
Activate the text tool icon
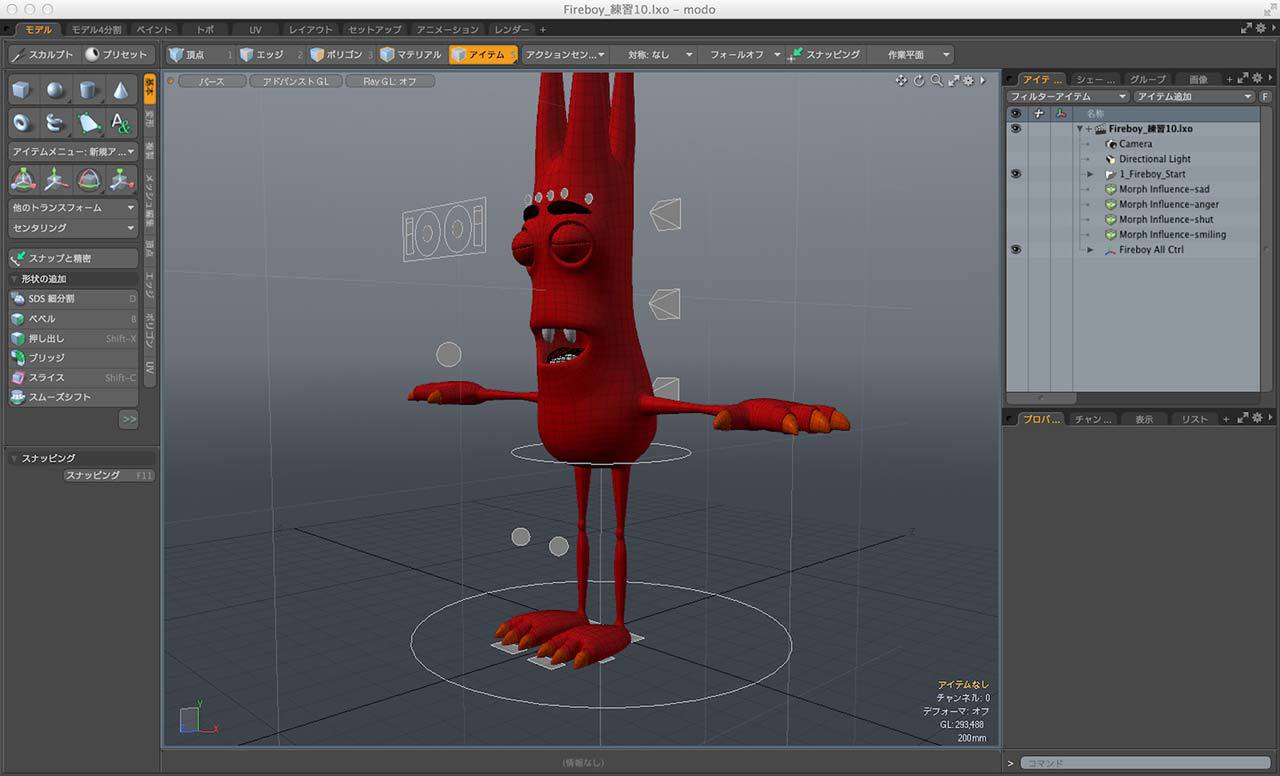click(121, 123)
